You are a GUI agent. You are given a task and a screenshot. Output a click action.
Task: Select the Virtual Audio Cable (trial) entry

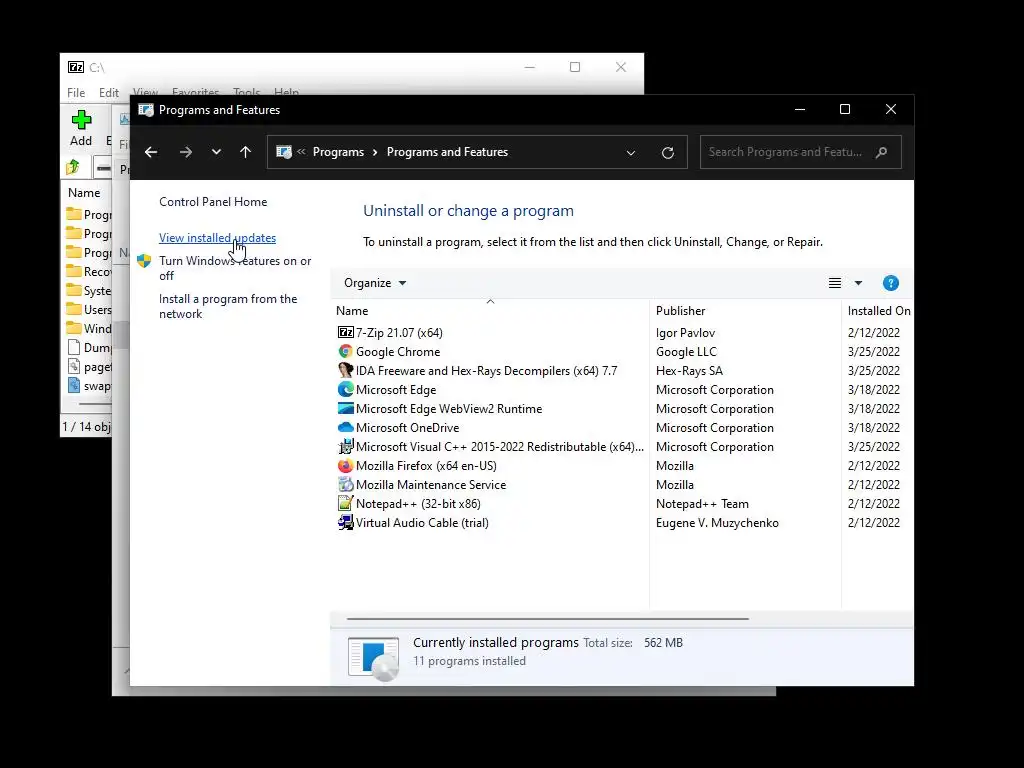422,522
